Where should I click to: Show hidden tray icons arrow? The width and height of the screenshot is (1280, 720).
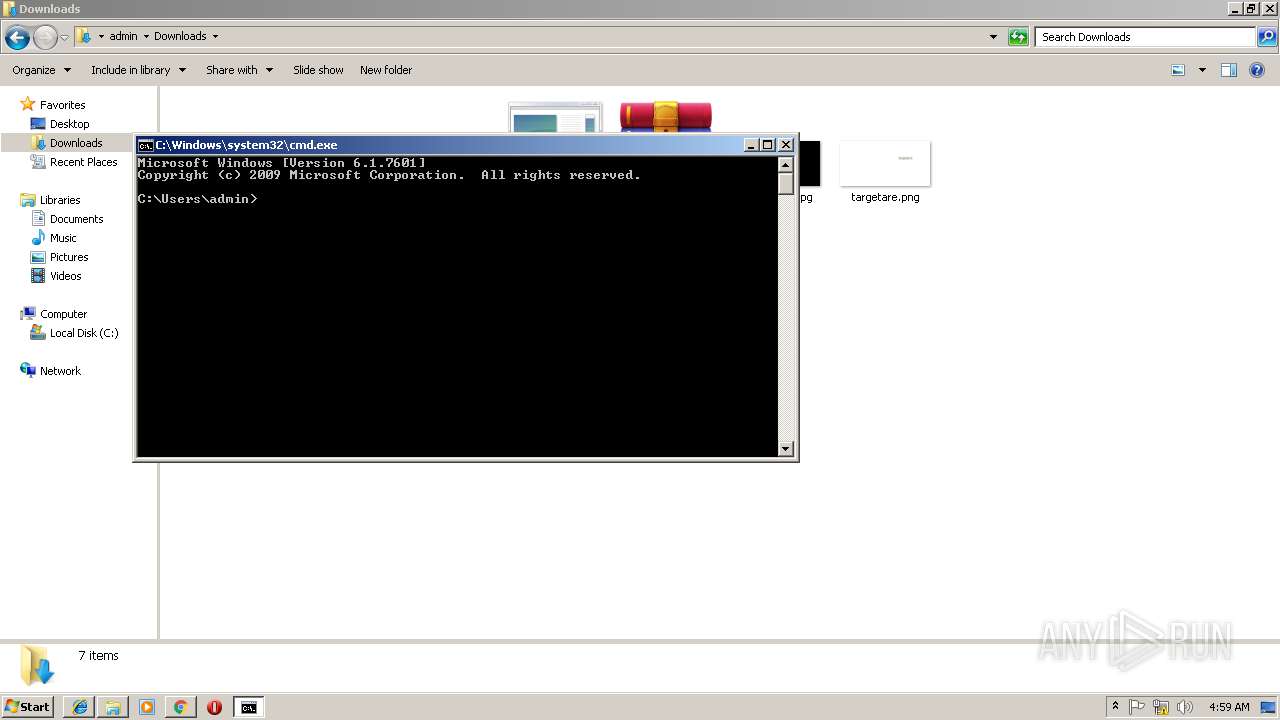coord(1115,707)
